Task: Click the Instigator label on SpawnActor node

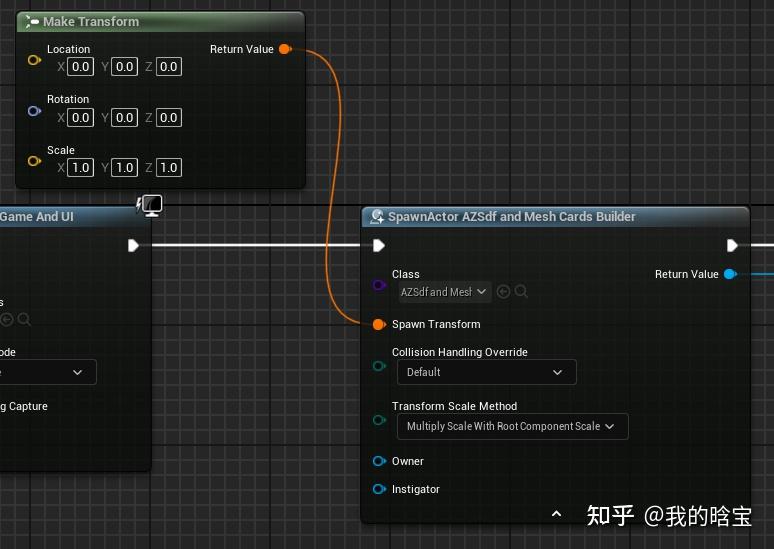Action: 416,489
